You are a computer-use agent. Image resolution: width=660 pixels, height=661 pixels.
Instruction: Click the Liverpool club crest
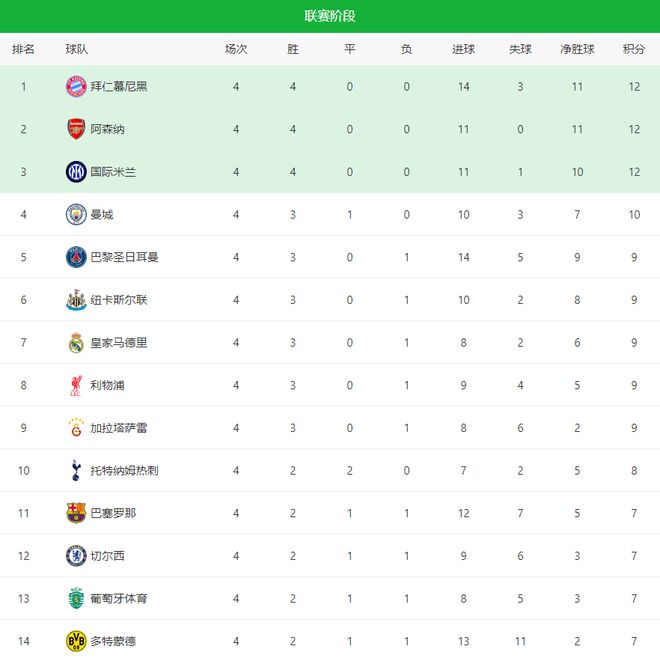[76, 385]
